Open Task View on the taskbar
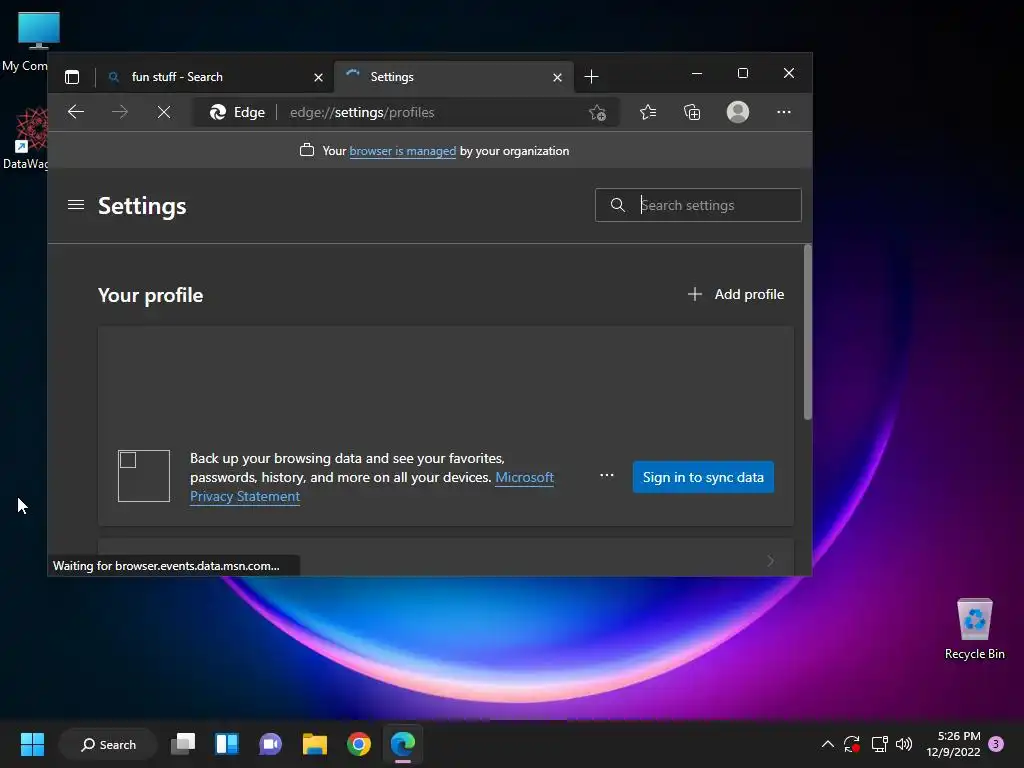 (183, 744)
